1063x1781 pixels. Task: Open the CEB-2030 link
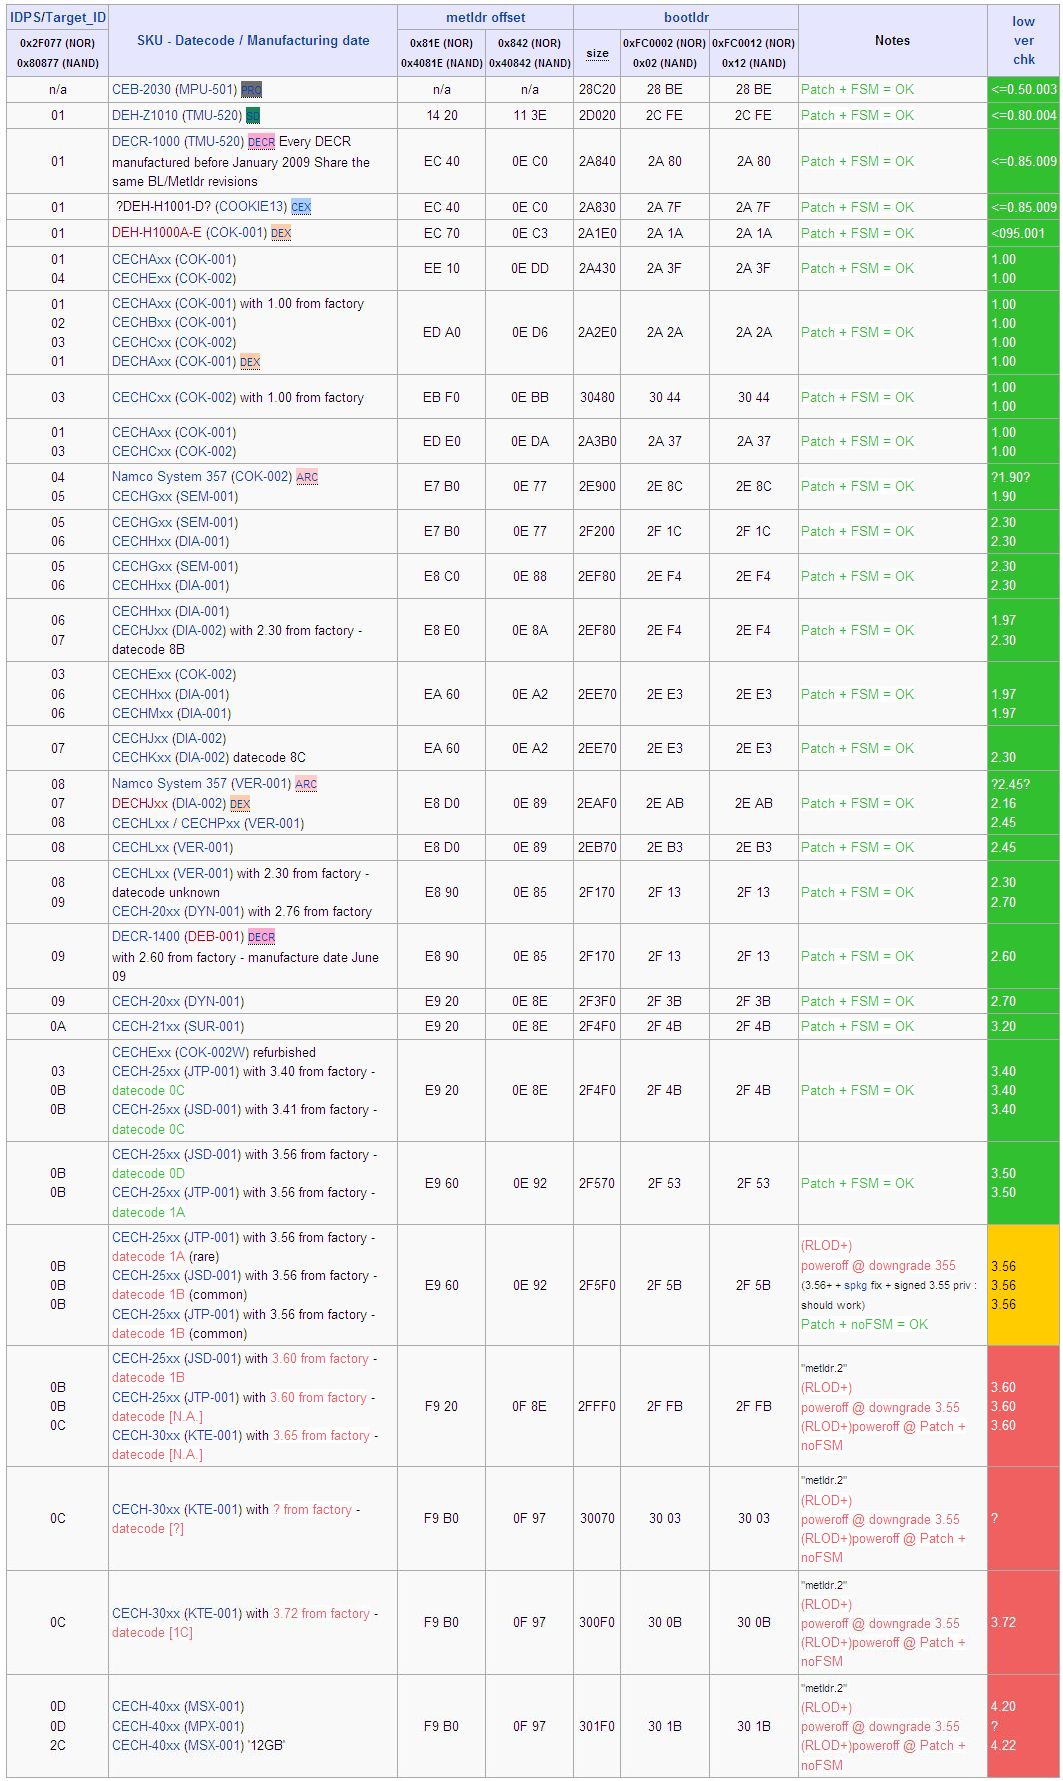(x=141, y=90)
